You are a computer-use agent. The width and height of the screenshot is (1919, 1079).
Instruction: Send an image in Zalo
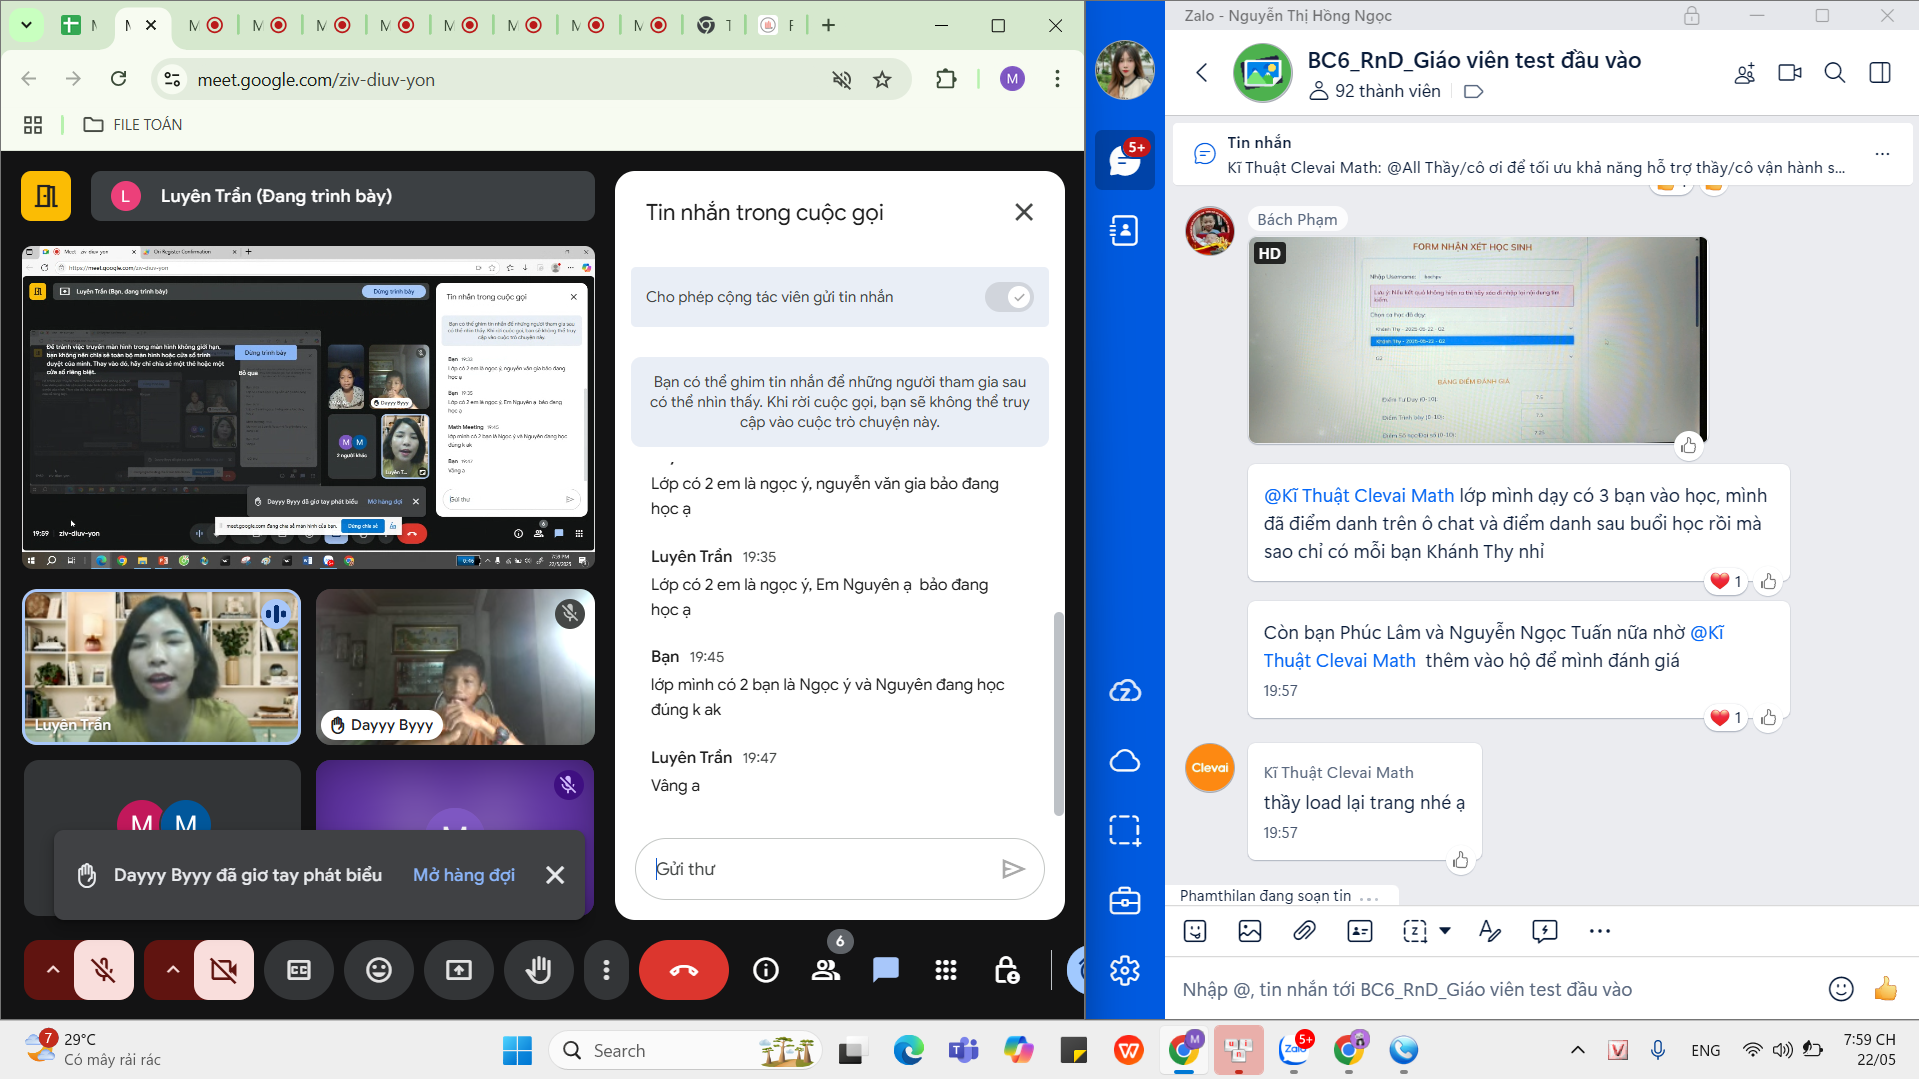(1250, 931)
